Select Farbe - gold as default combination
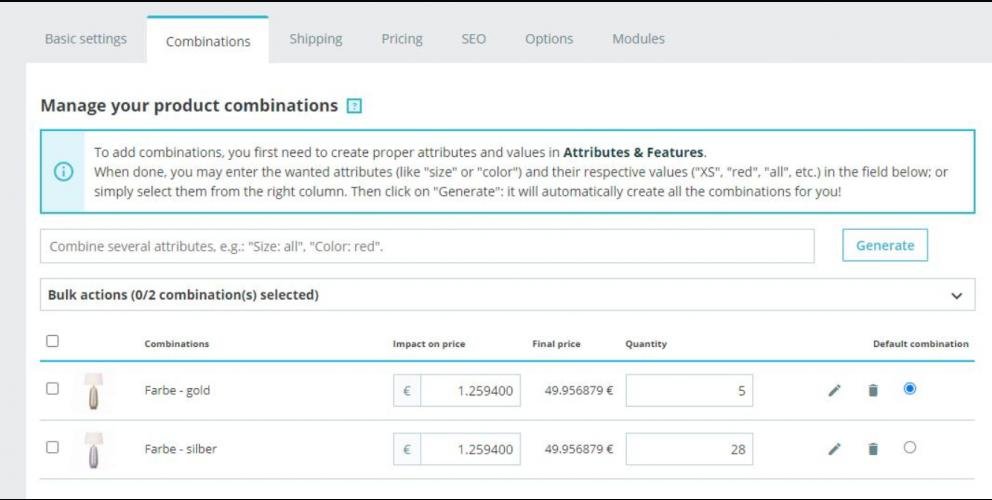992x500 pixels. (910, 389)
